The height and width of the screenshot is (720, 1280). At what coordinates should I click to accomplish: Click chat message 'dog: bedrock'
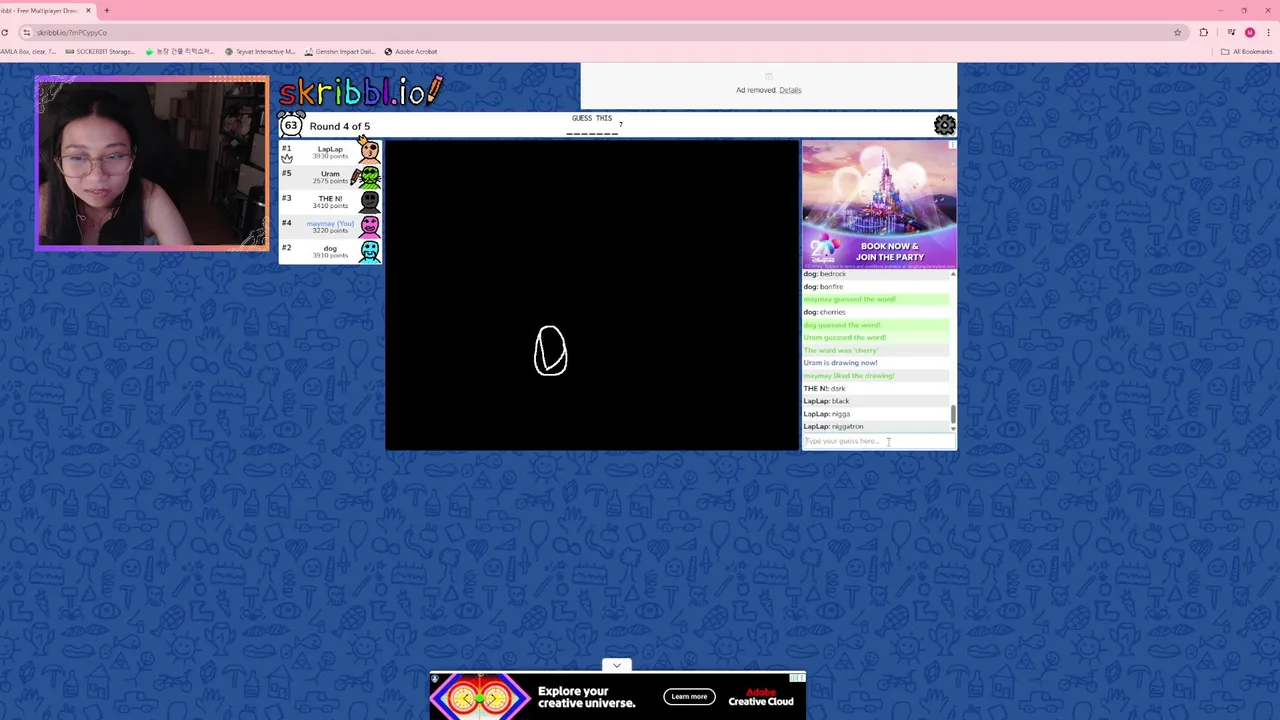coord(825,274)
